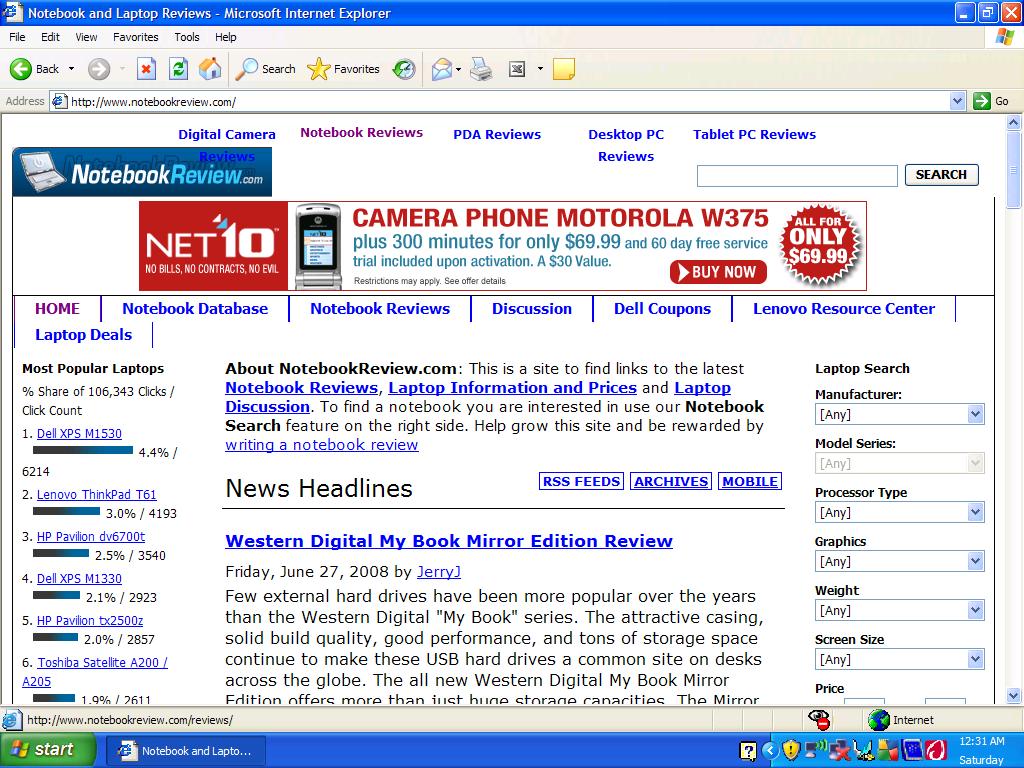Viewport: 1024px width, 768px height.
Task: Open the History clock icon
Action: [x=404, y=69]
